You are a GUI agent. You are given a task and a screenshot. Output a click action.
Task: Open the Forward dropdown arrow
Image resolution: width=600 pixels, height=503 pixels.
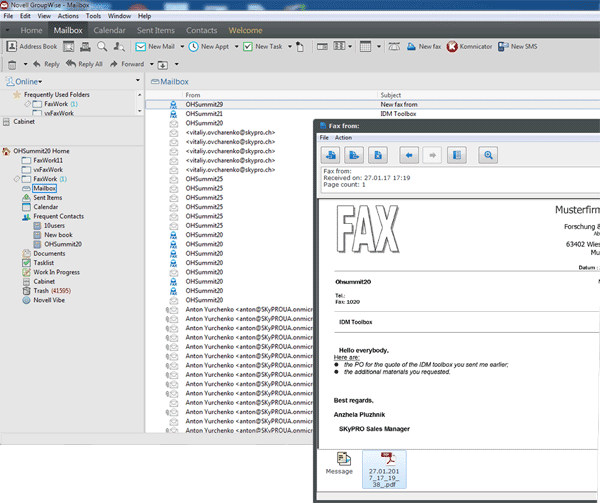(x=152, y=64)
